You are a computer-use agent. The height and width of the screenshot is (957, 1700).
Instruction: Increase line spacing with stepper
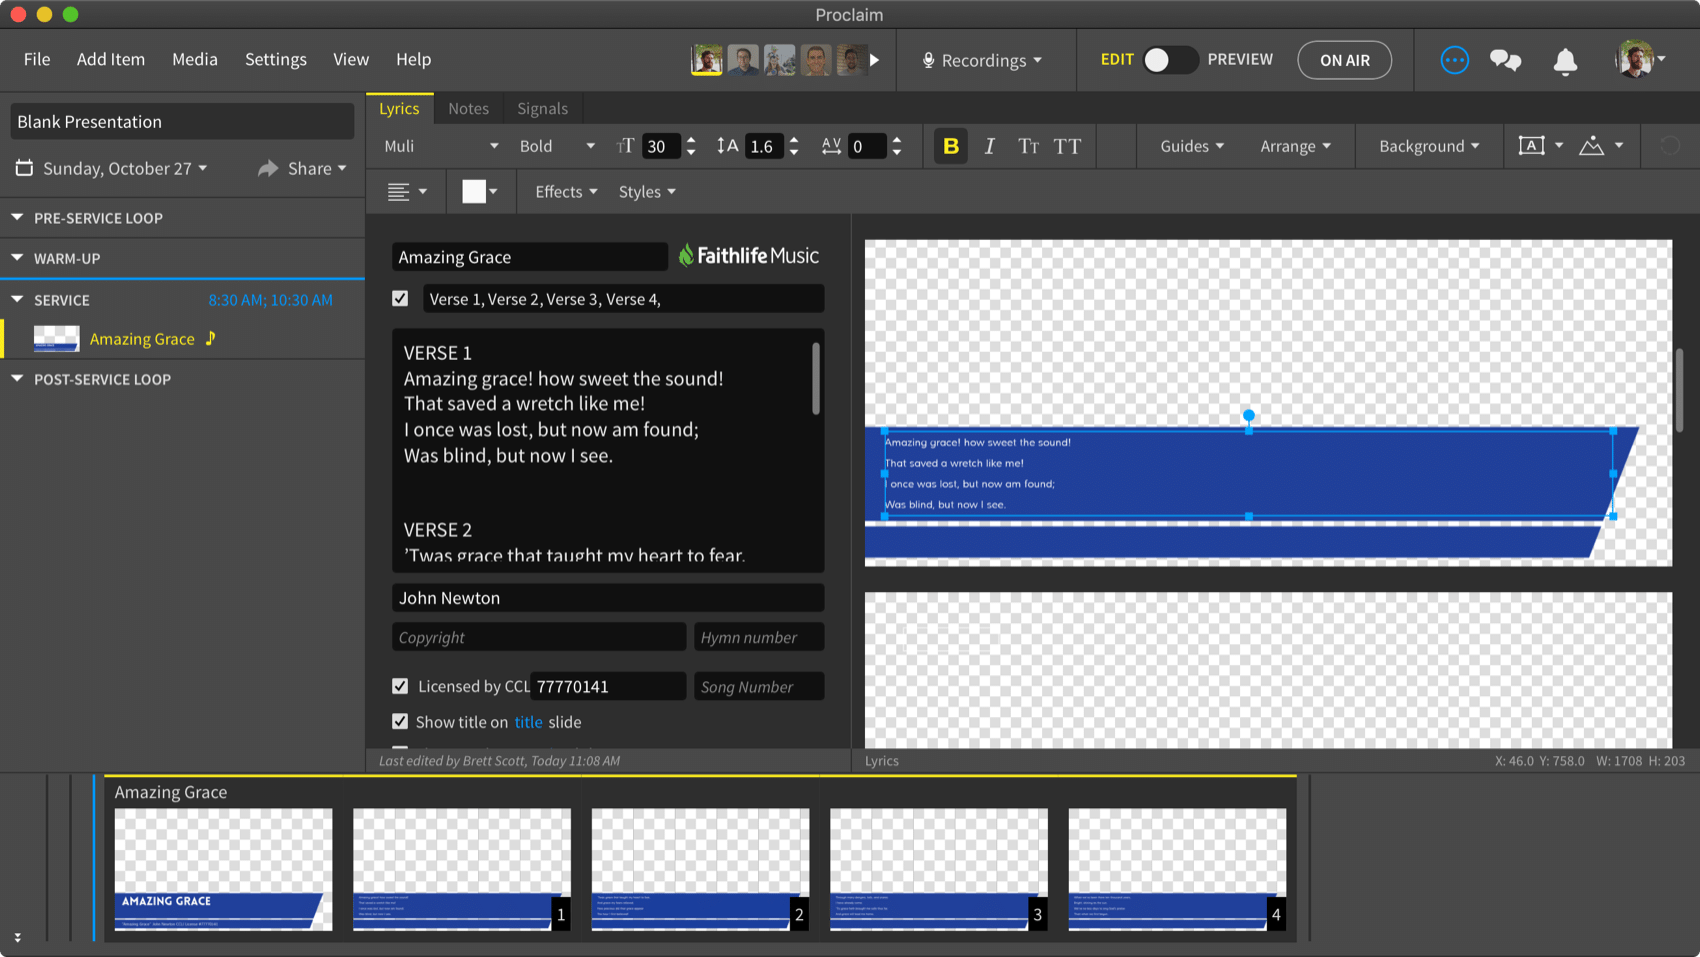tap(794, 140)
